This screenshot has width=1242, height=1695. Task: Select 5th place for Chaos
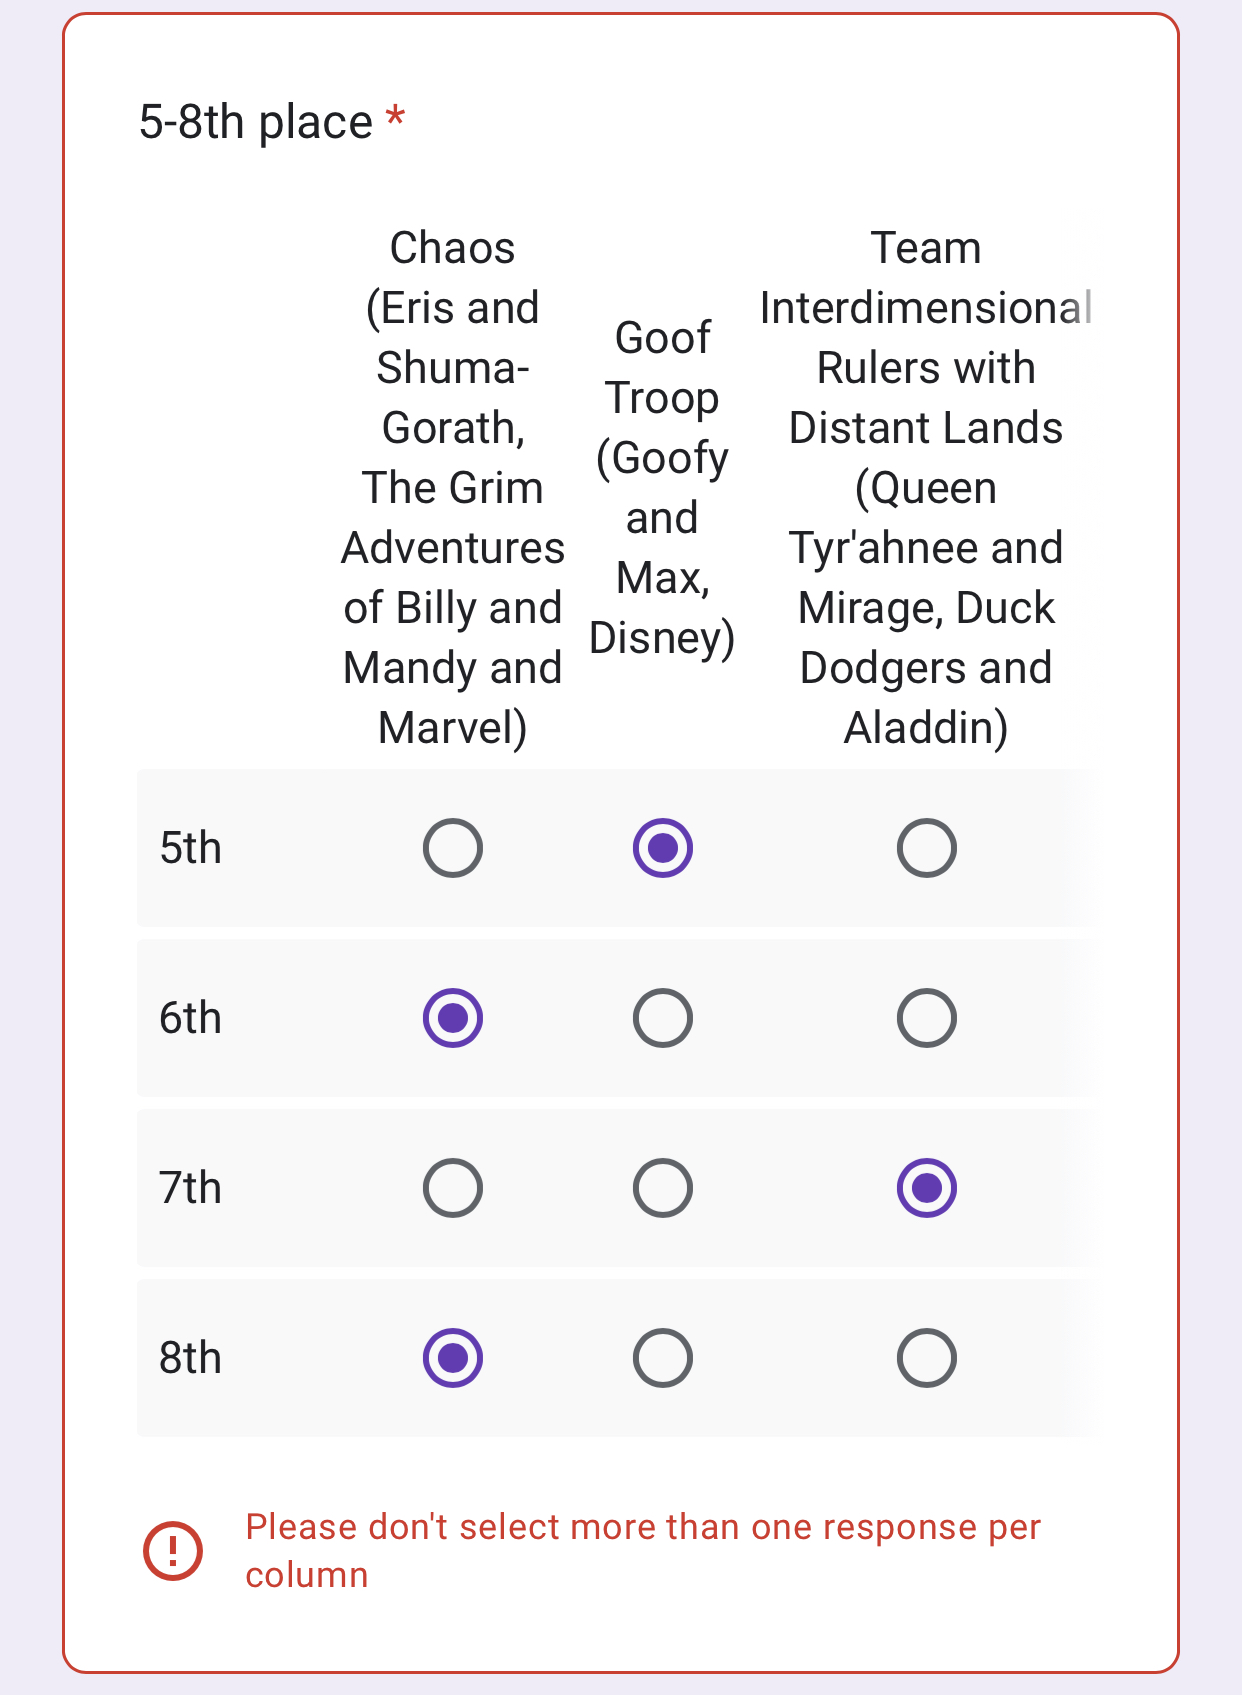453,848
